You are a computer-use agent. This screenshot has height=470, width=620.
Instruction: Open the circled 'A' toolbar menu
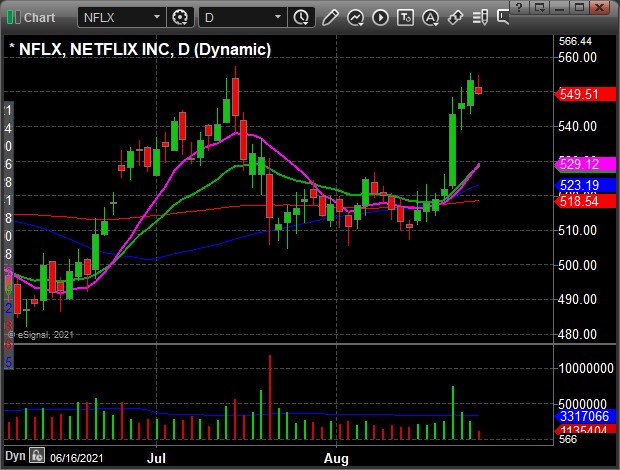click(431, 17)
